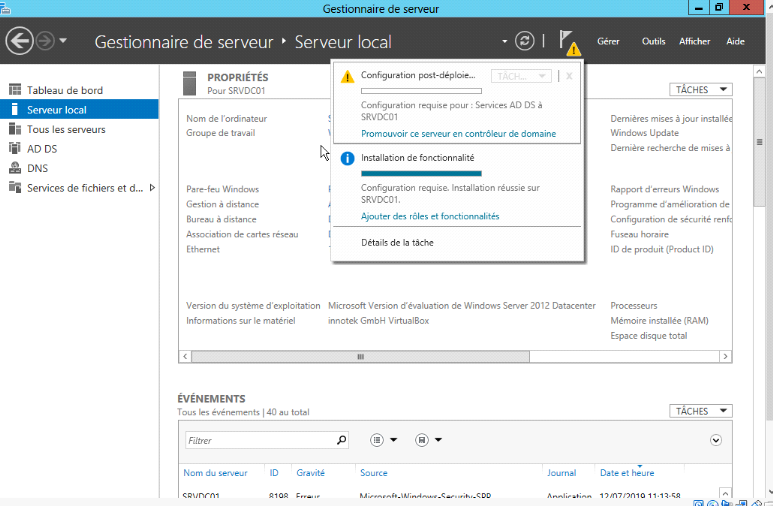The image size is (773, 506).
Task: Click Ajouter des rôles et fonctionnalités link
Action: pos(430,216)
